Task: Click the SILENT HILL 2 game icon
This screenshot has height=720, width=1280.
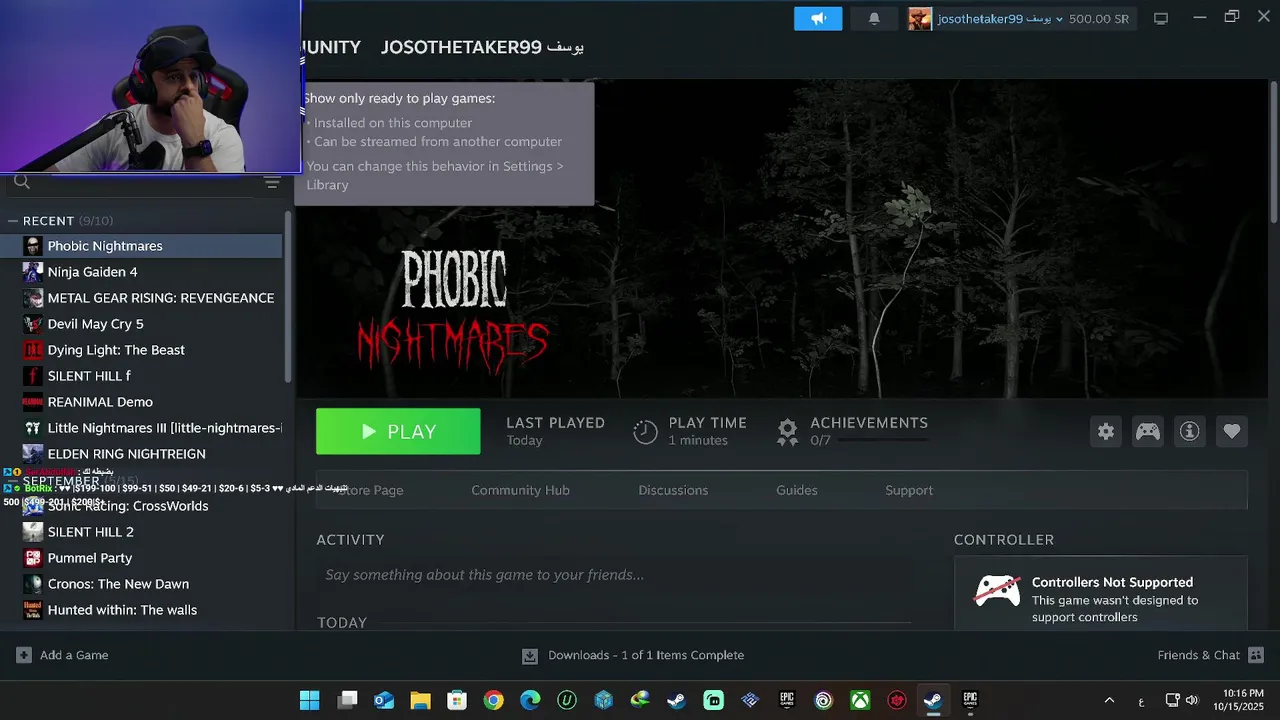Action: [33, 532]
